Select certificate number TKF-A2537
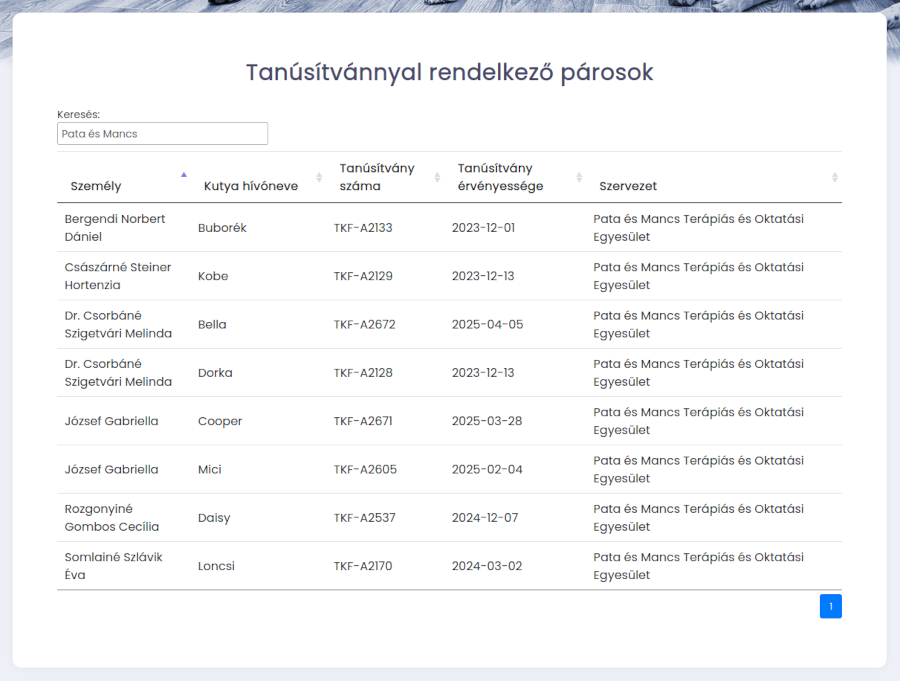The width and height of the screenshot is (900, 681). (365, 518)
